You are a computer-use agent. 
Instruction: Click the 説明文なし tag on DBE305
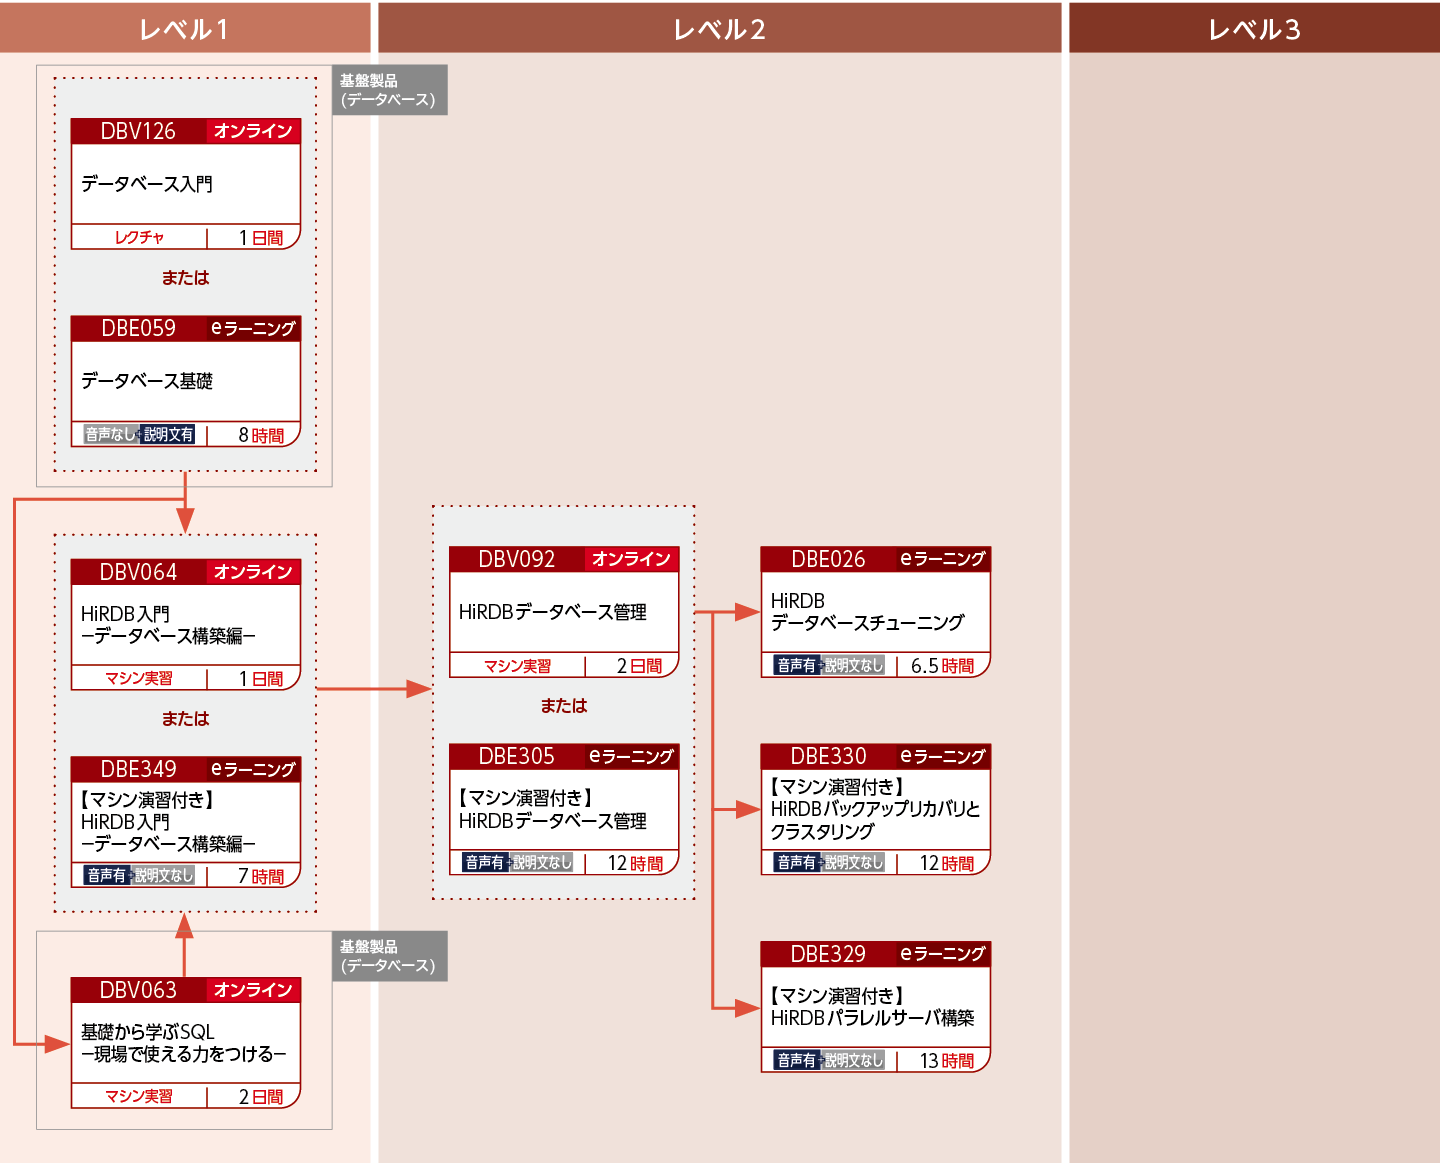(x=542, y=862)
